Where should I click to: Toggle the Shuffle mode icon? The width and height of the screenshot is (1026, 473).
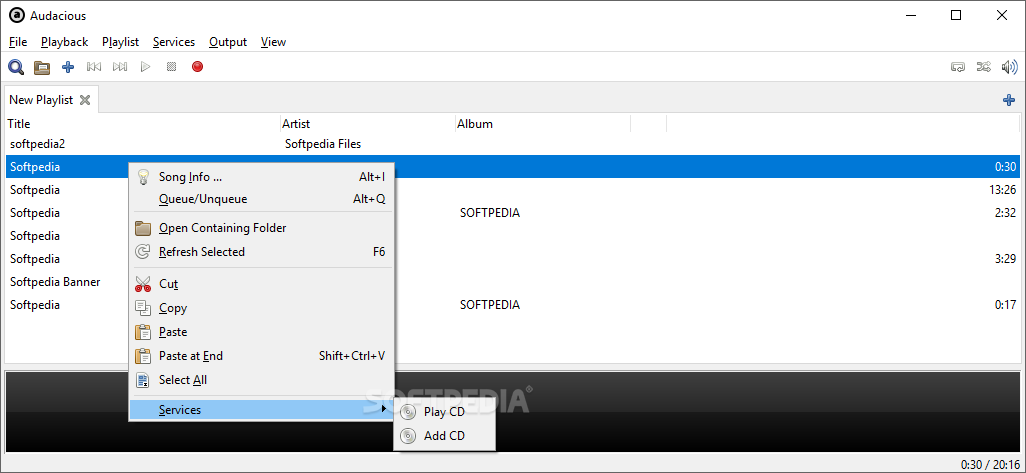pyautogui.click(x=983, y=67)
